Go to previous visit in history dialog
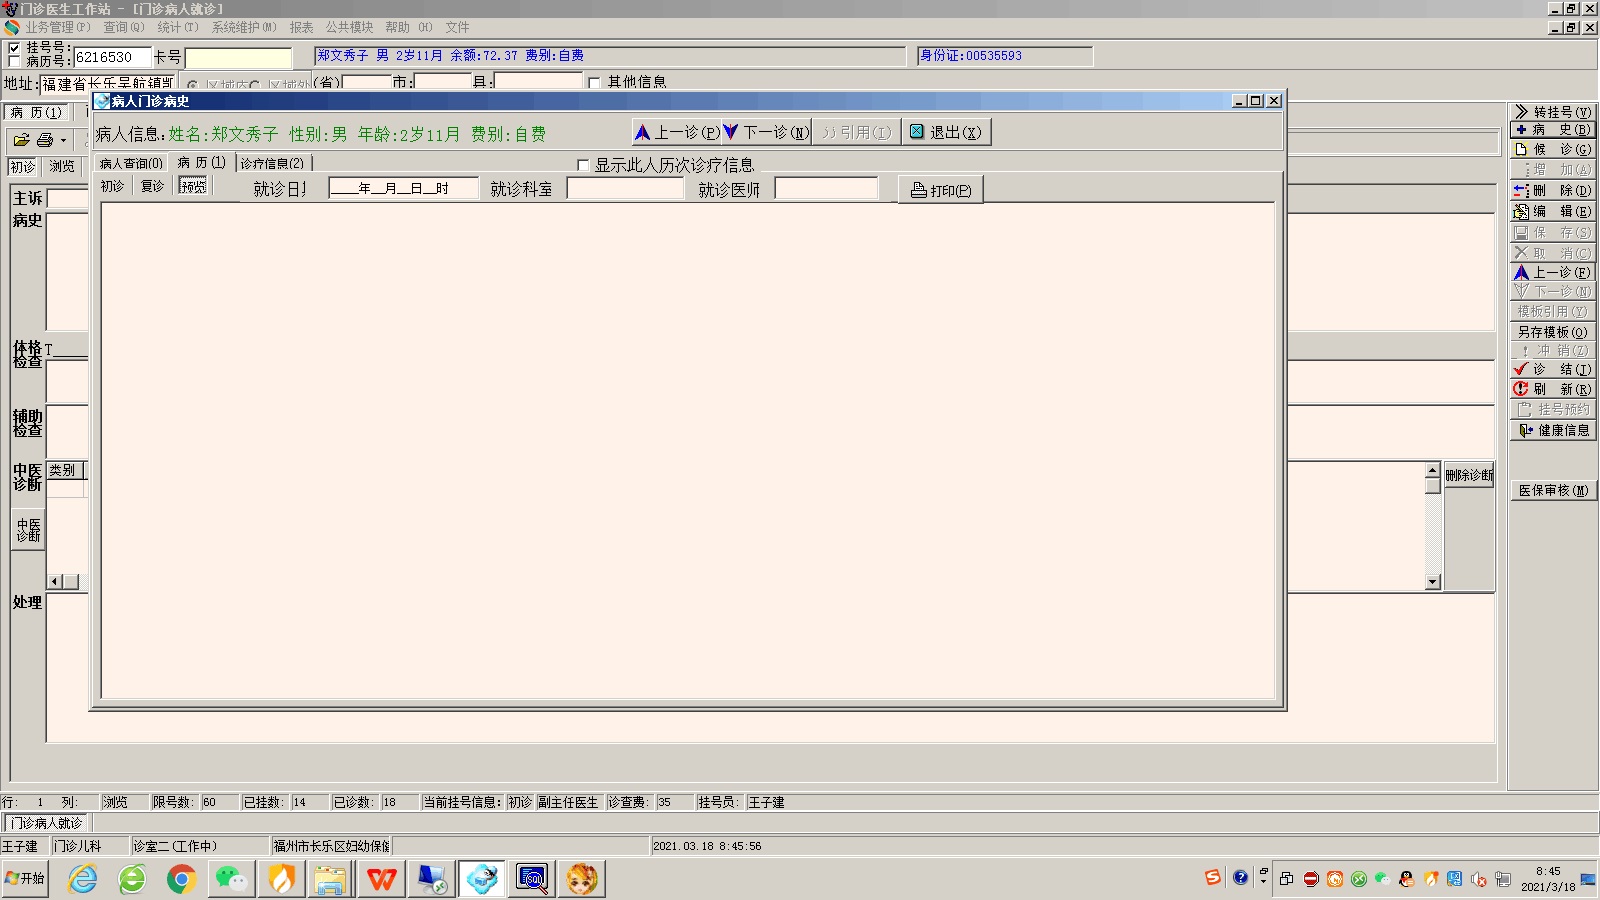 click(x=677, y=132)
